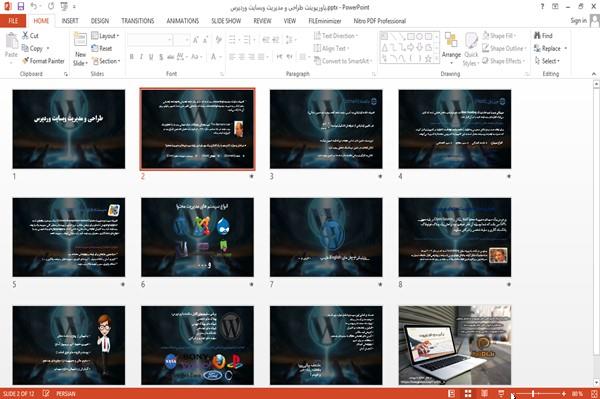Click the Find binoculars icon
This screenshot has width=600, height=399.
pyautogui.click(x=537, y=35)
